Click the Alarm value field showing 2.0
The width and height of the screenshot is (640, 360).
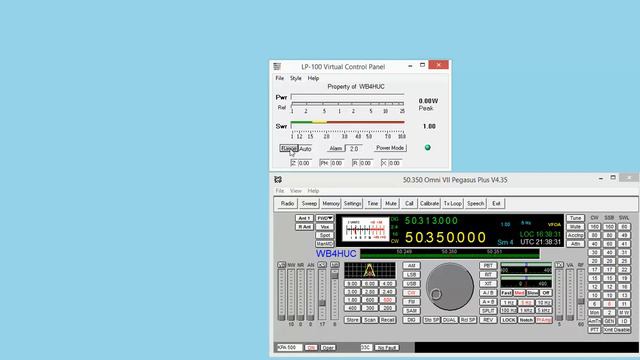tap(354, 149)
